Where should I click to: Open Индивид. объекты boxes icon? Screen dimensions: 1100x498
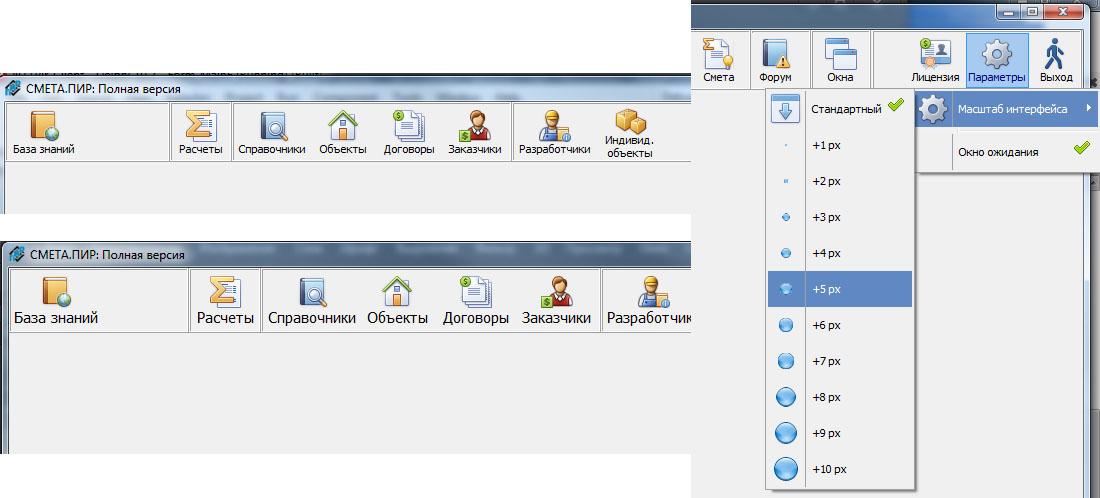629,134
